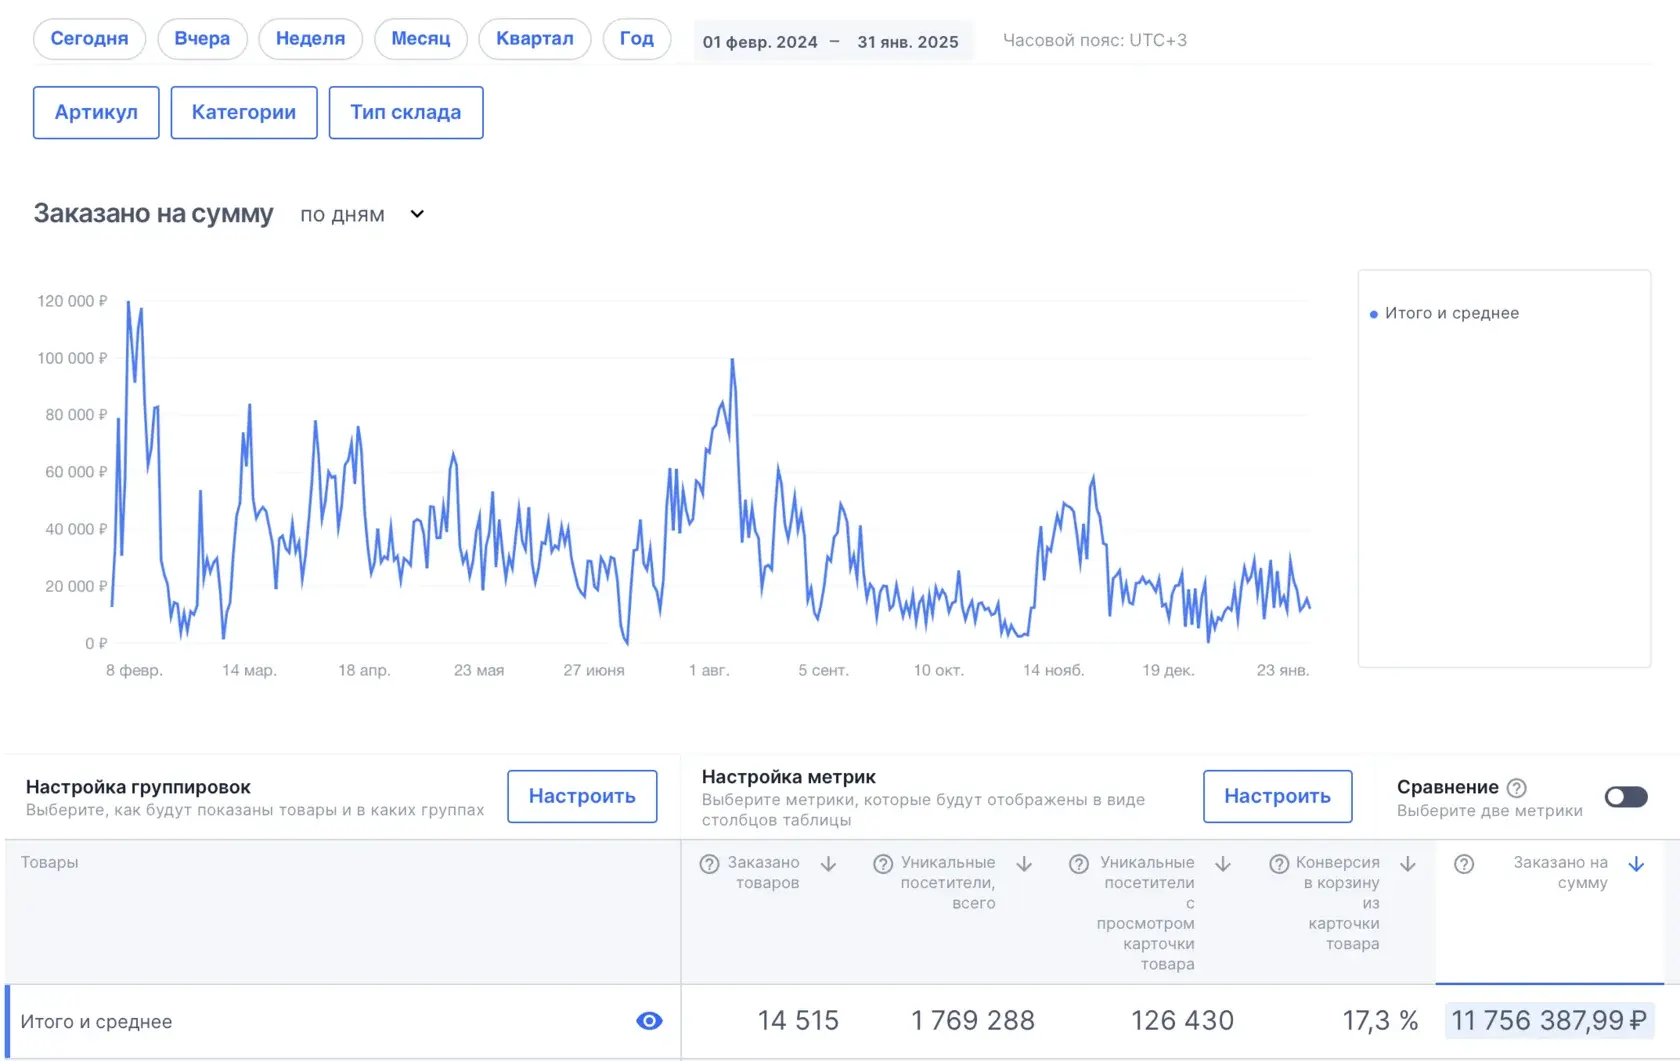Viewport: 1680px width, 1061px height.
Task: Open the start date 01 февр. 2024
Action: tap(760, 42)
